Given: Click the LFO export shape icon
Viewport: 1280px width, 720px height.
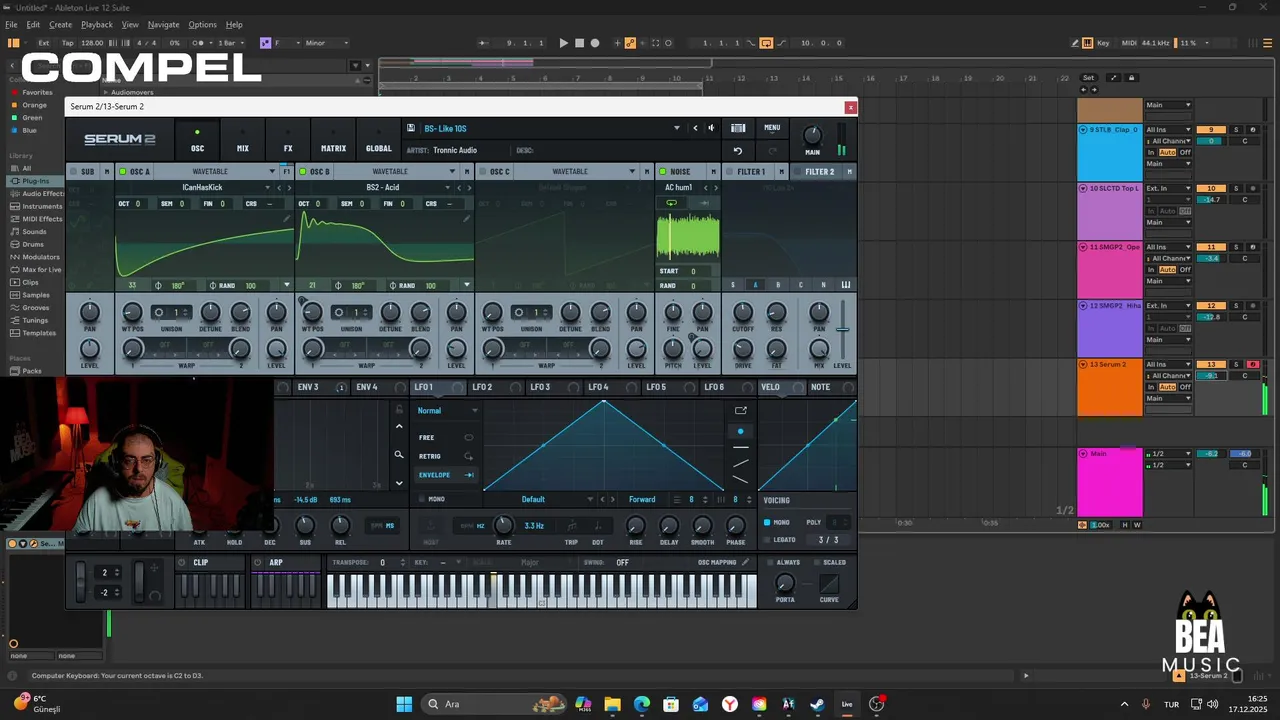Looking at the screenshot, I should pyautogui.click(x=741, y=410).
